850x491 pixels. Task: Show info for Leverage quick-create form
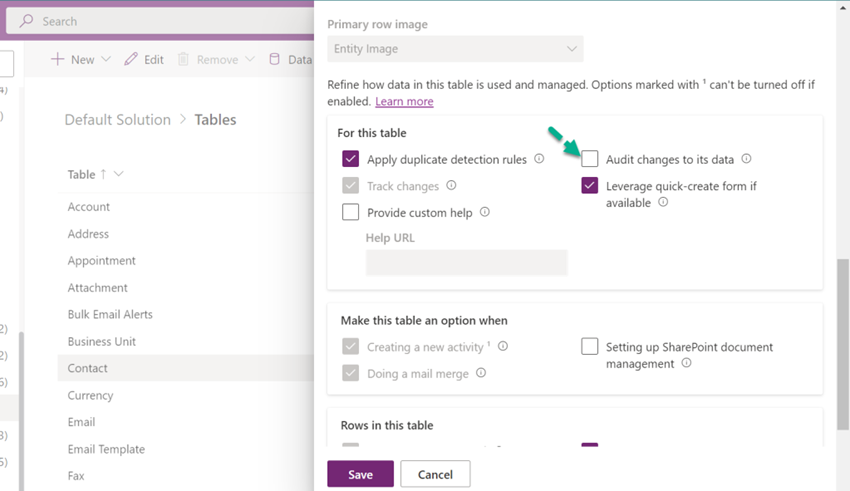[663, 202]
